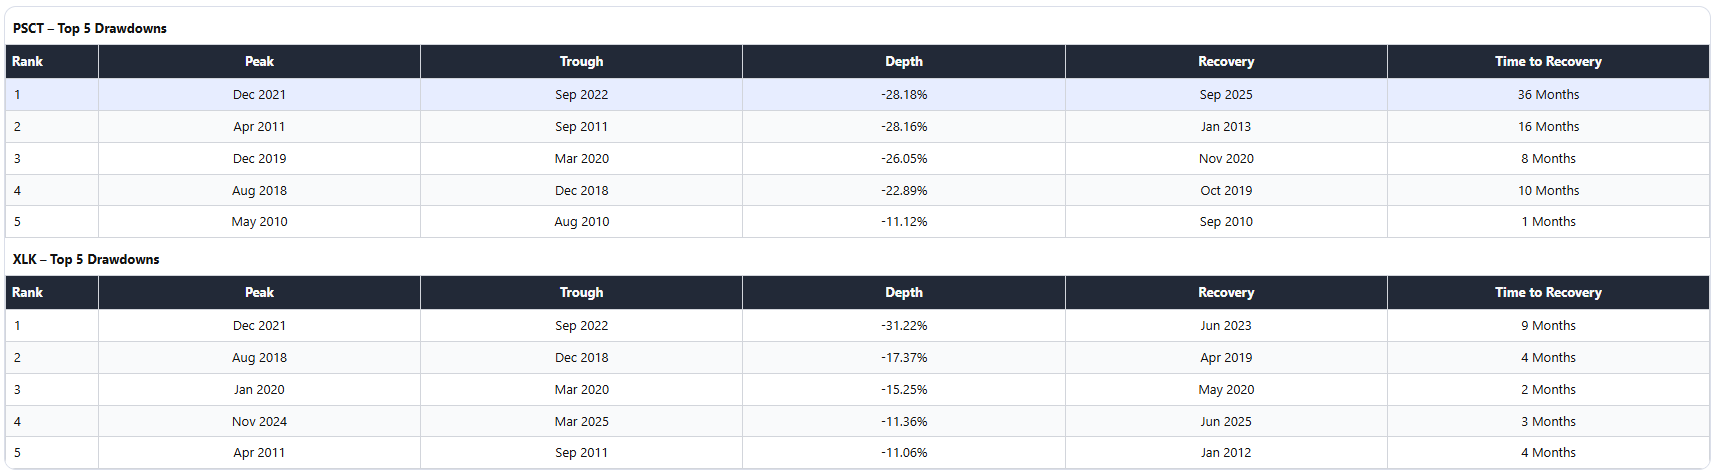The height and width of the screenshot is (472, 1717).
Task: Click the Jan 2013 recovery cell
Action: point(1225,127)
